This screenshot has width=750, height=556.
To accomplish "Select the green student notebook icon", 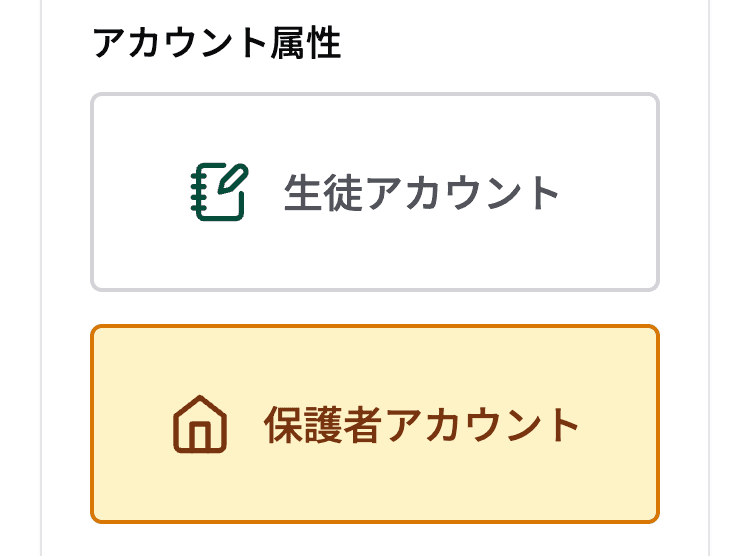I will [x=218, y=192].
